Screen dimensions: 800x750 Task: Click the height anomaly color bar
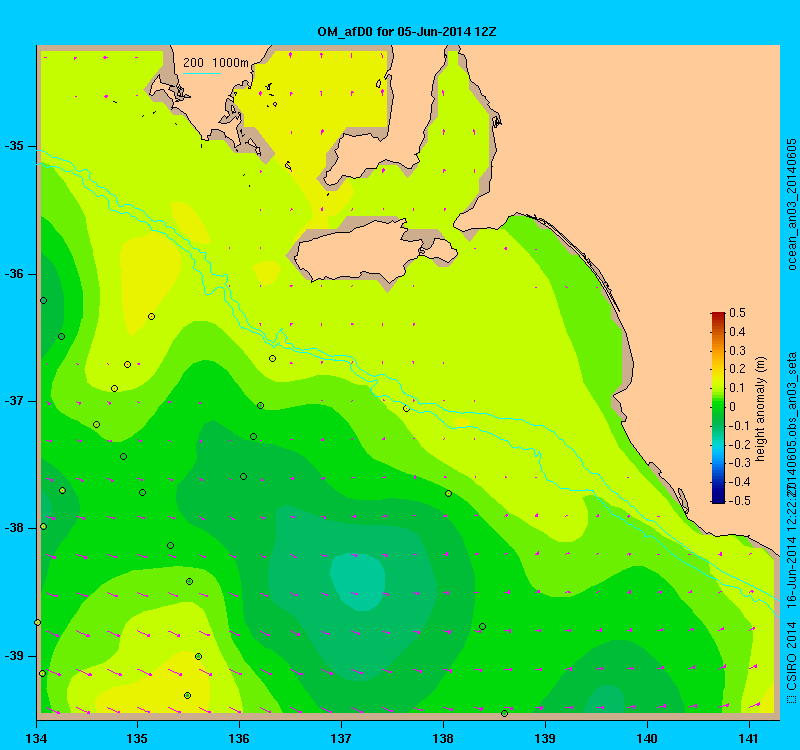click(x=718, y=408)
